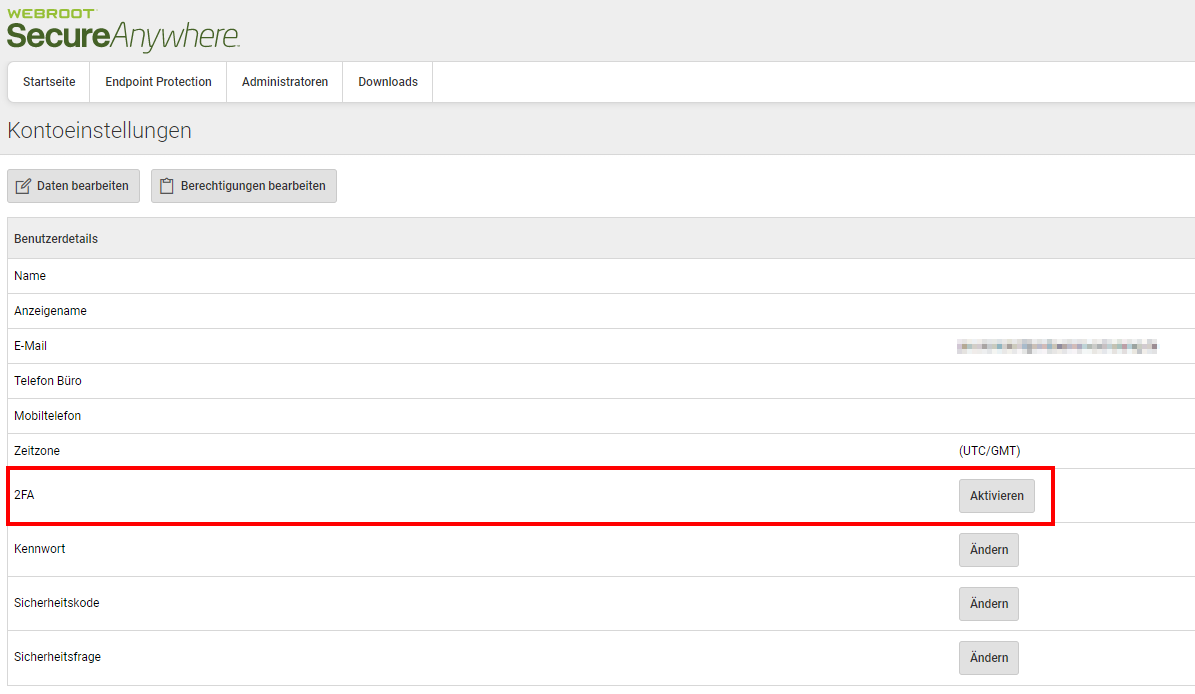Click the Sicherheitskode row label
Viewport: 1195px width, 694px height.
click(56, 603)
